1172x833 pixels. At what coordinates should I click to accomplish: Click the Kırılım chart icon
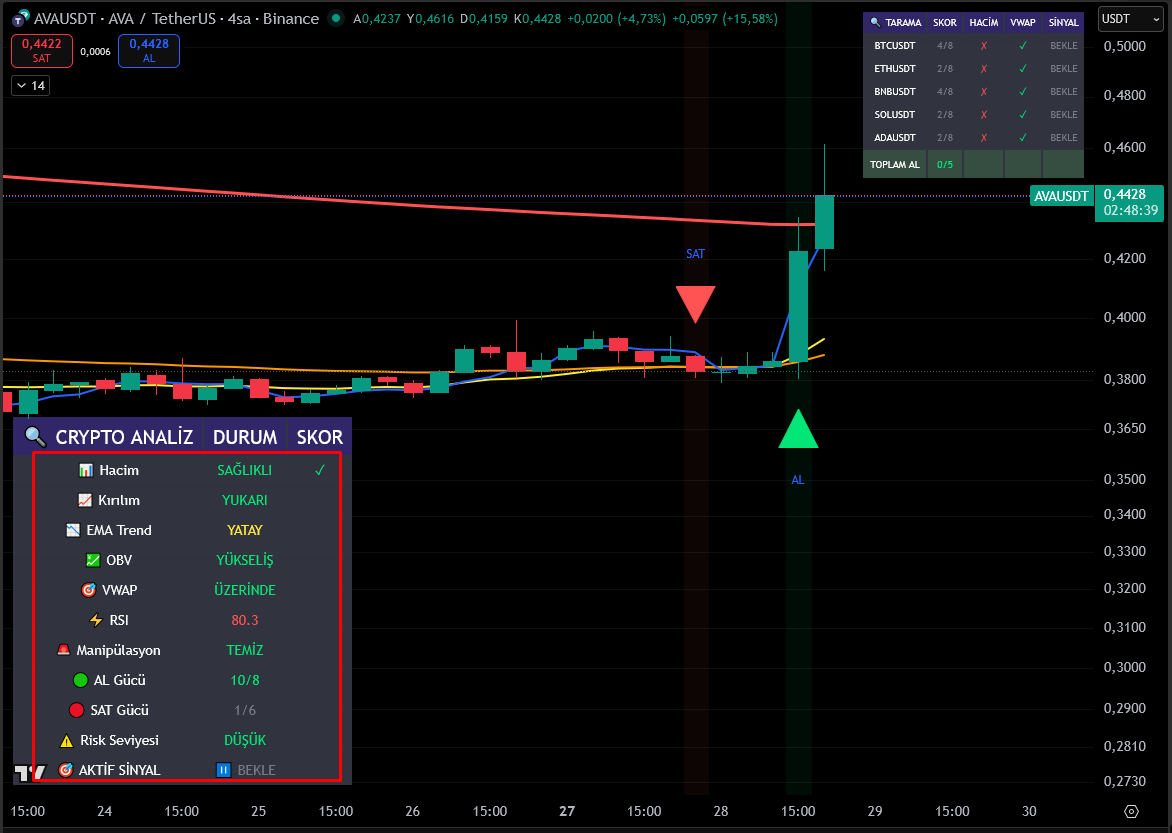85,500
